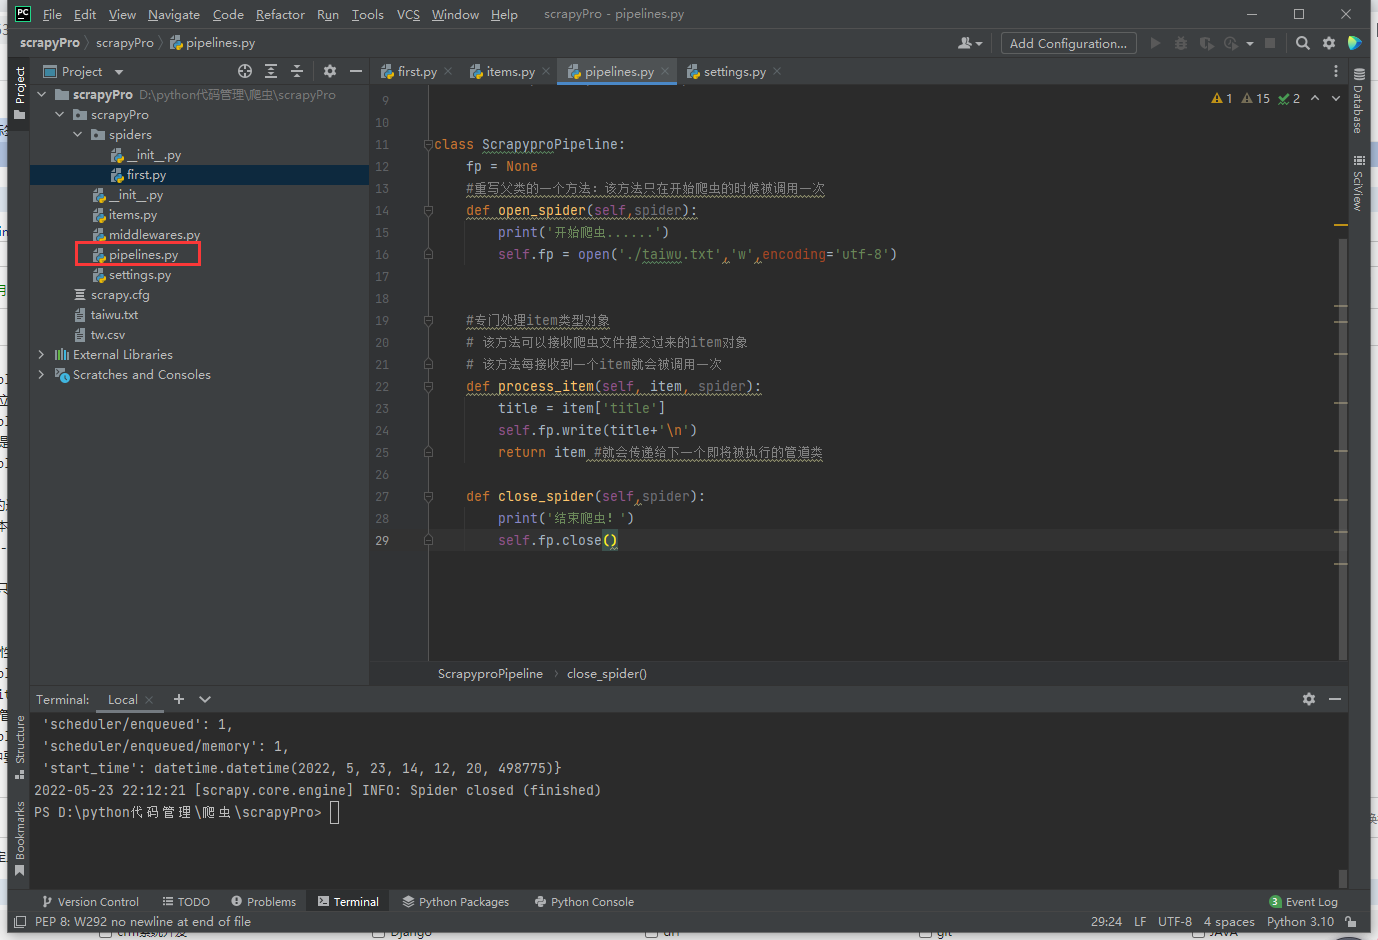Expand the External Libraries tree node
The height and width of the screenshot is (940, 1378).
(41, 355)
